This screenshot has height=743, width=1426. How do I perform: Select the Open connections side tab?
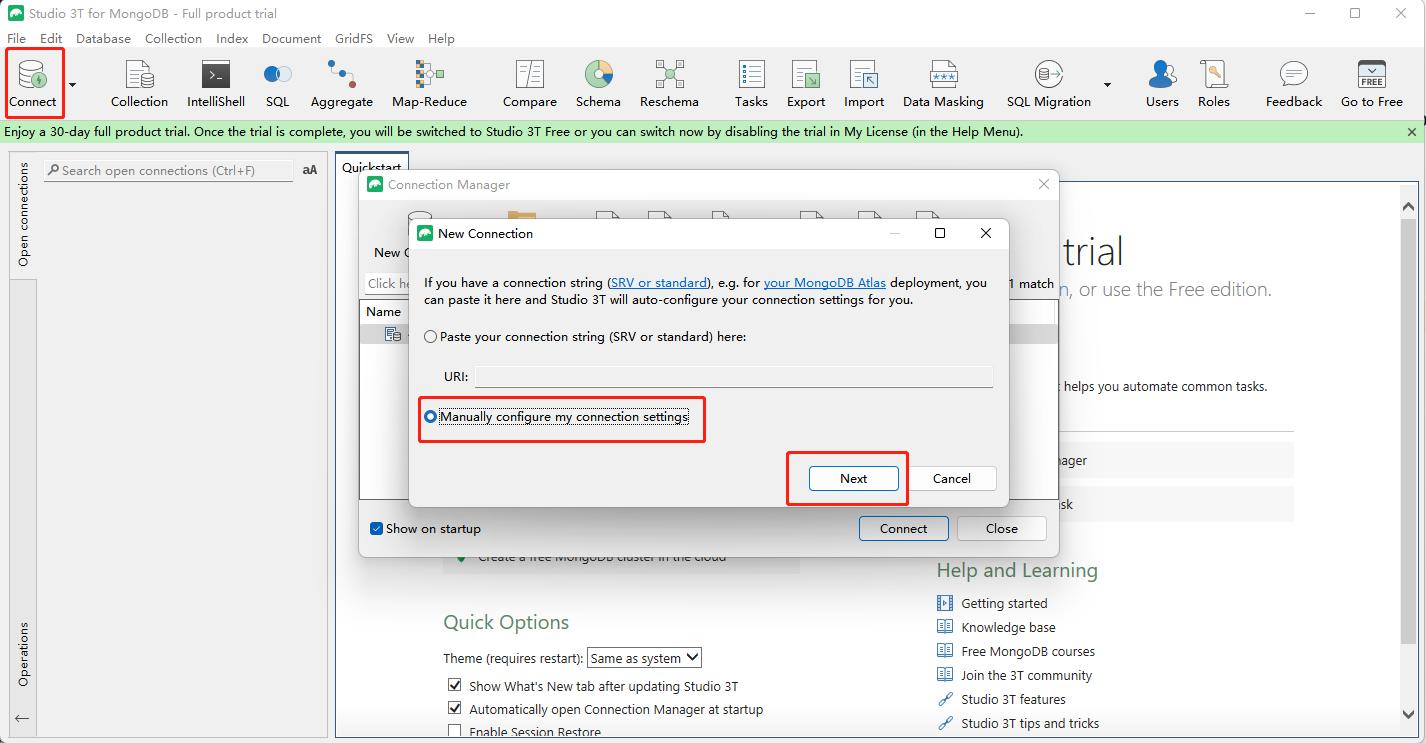click(24, 214)
